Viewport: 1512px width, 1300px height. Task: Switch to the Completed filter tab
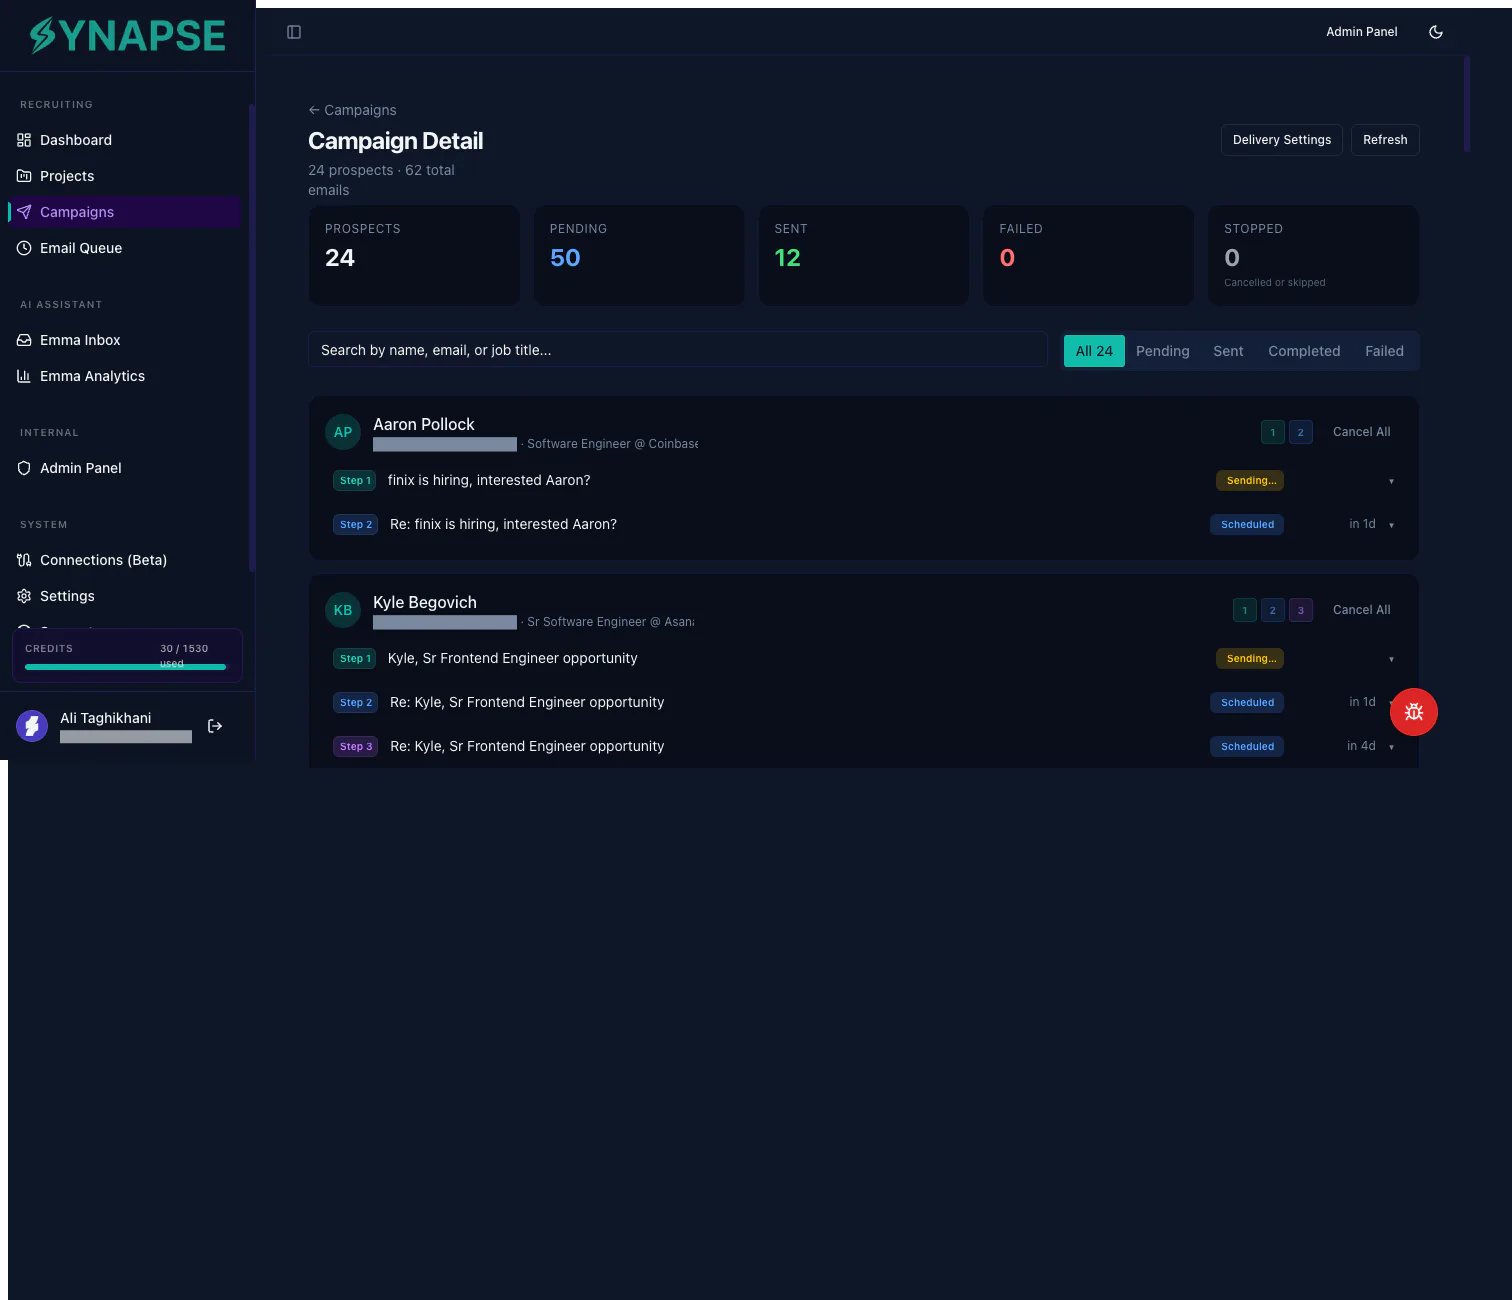(1304, 351)
